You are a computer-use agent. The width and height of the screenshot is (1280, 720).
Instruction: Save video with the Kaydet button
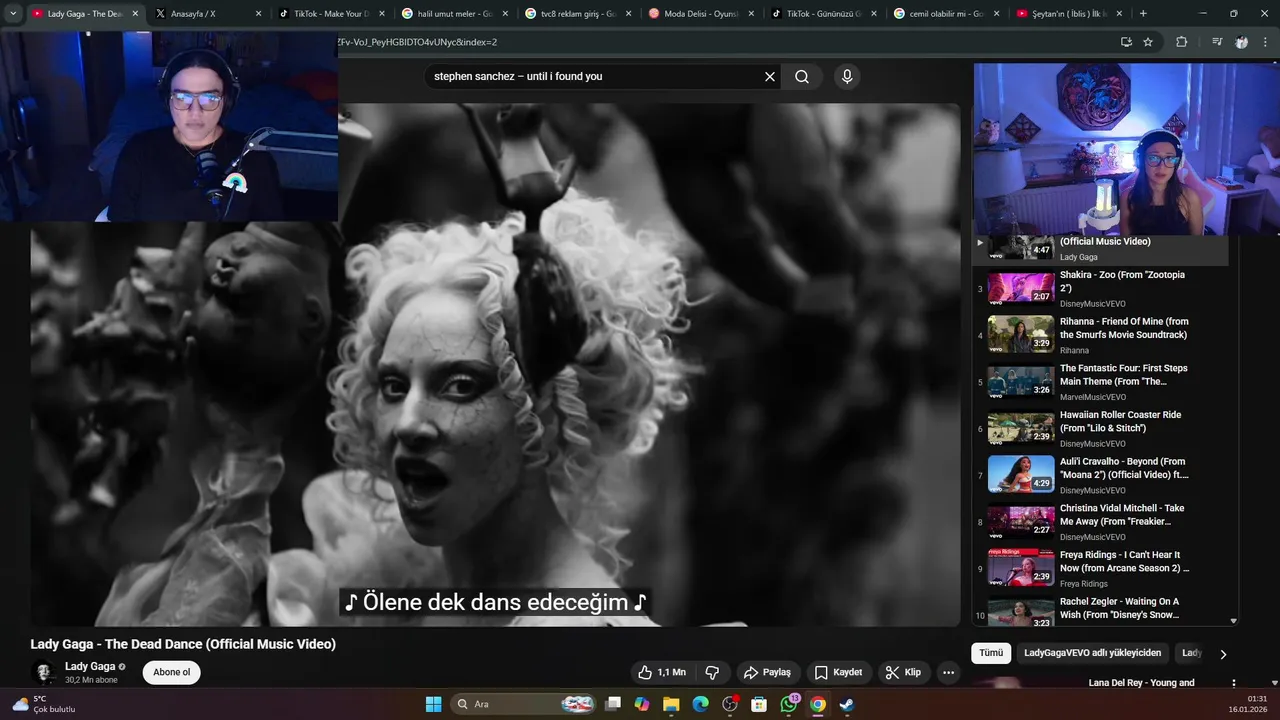tap(838, 672)
